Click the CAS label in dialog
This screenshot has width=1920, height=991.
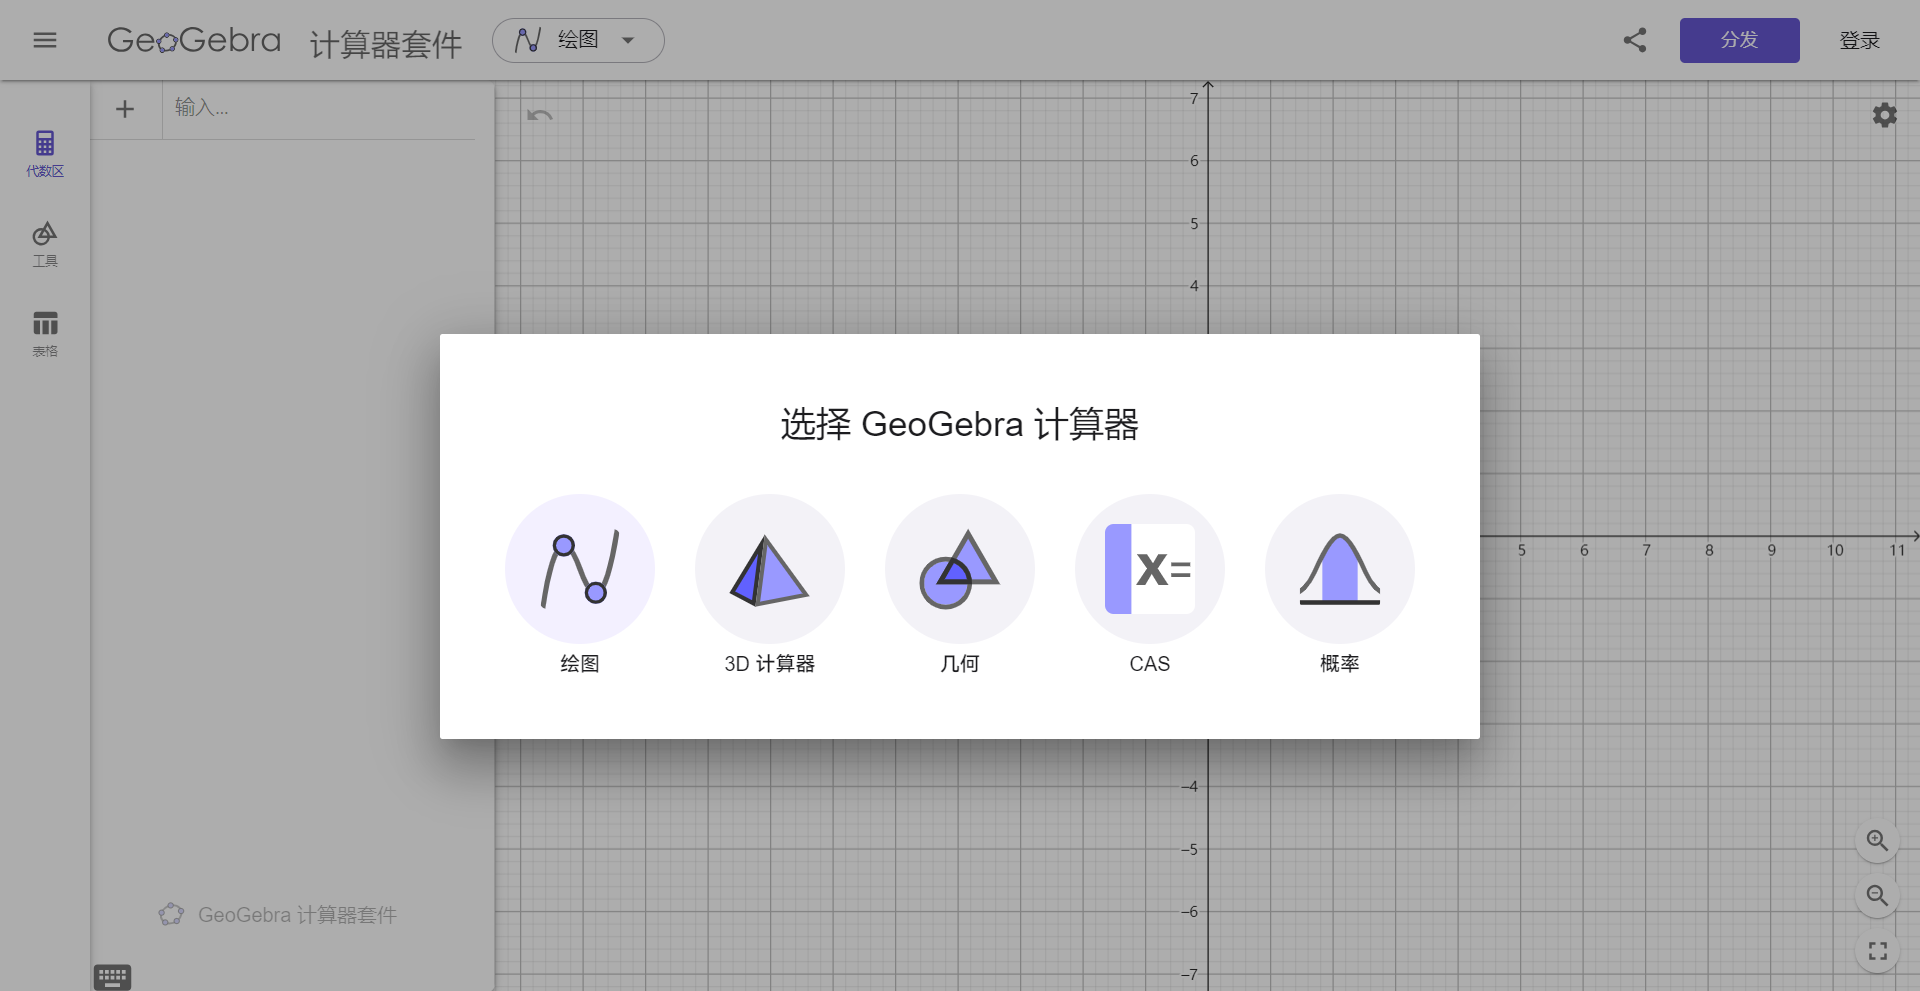coord(1150,664)
